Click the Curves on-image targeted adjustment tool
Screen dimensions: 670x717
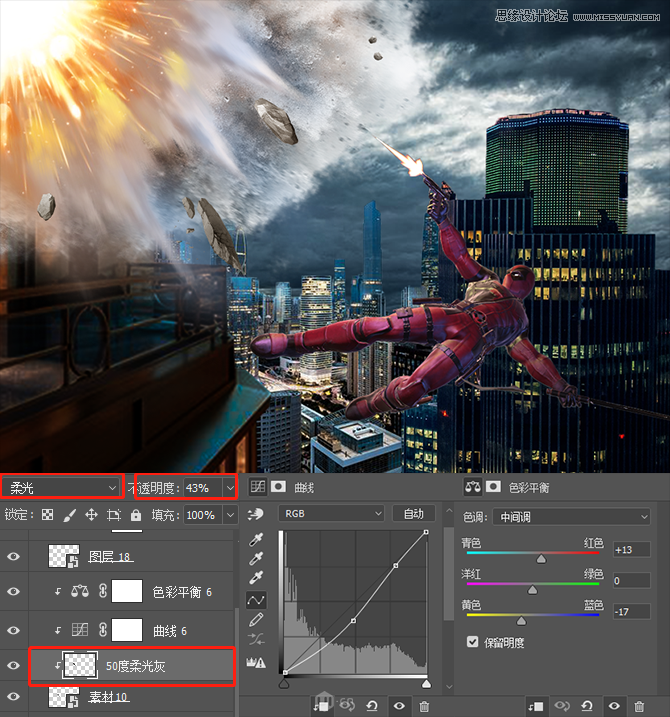(256, 514)
